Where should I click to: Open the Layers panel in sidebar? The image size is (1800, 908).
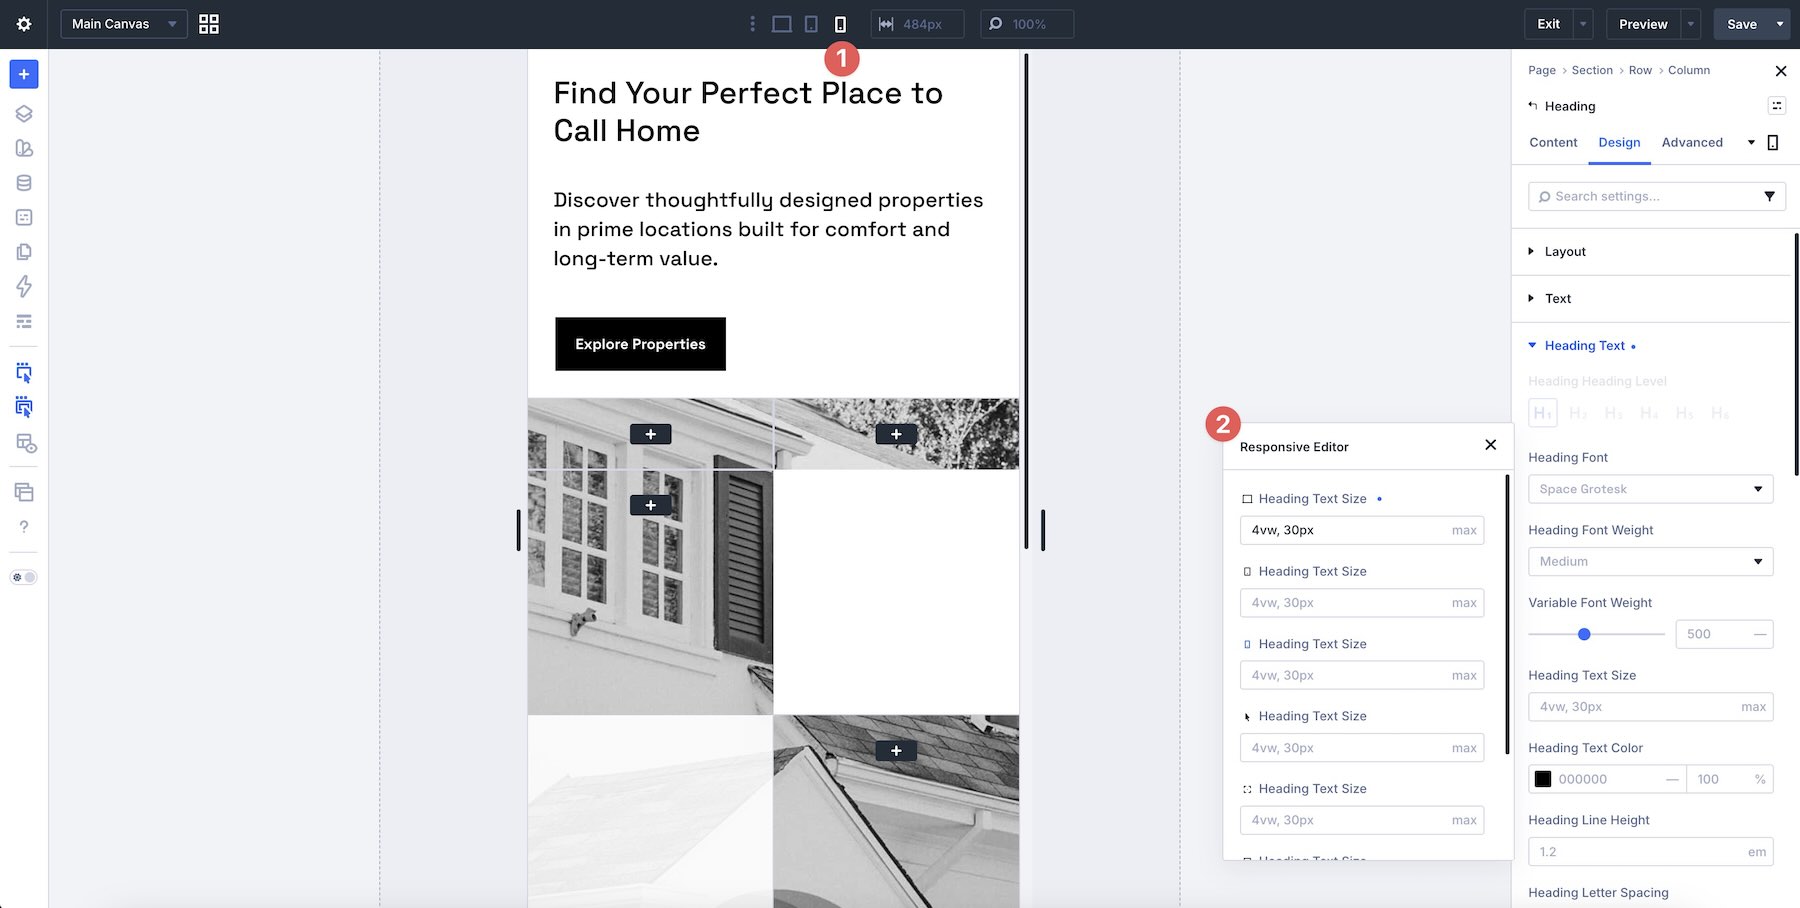[x=24, y=114]
